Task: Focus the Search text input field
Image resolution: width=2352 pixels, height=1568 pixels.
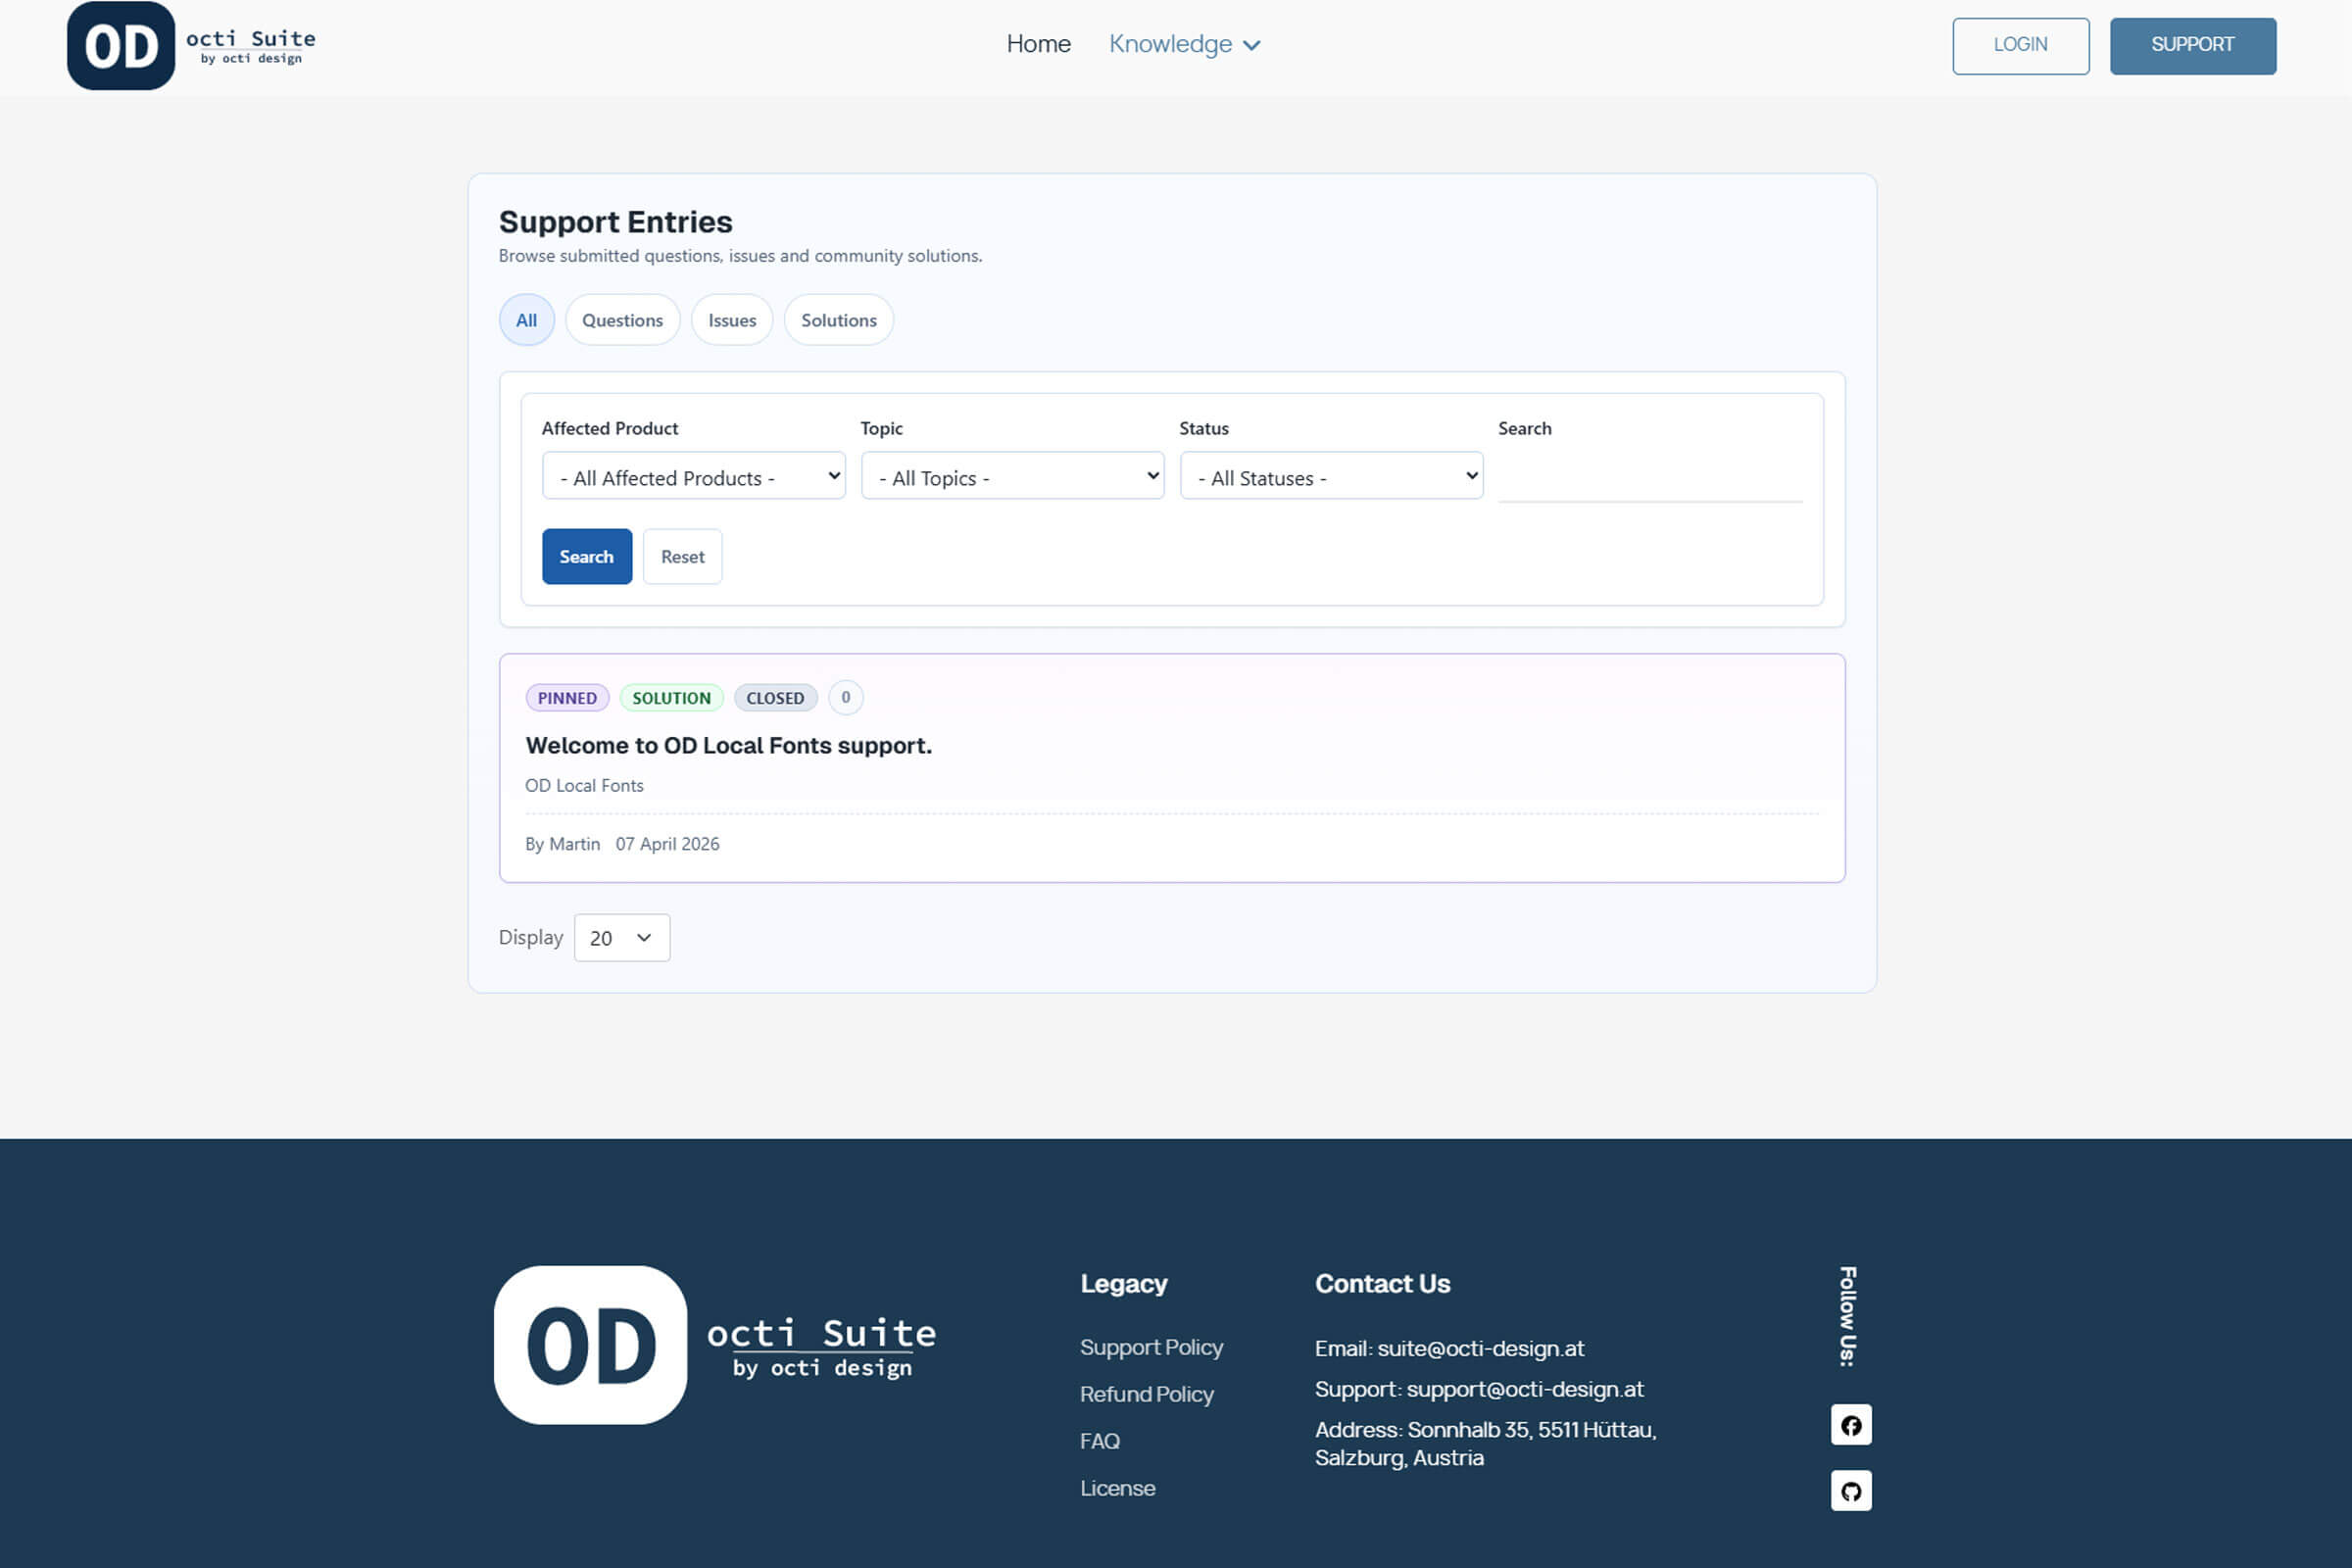Action: (x=1650, y=479)
